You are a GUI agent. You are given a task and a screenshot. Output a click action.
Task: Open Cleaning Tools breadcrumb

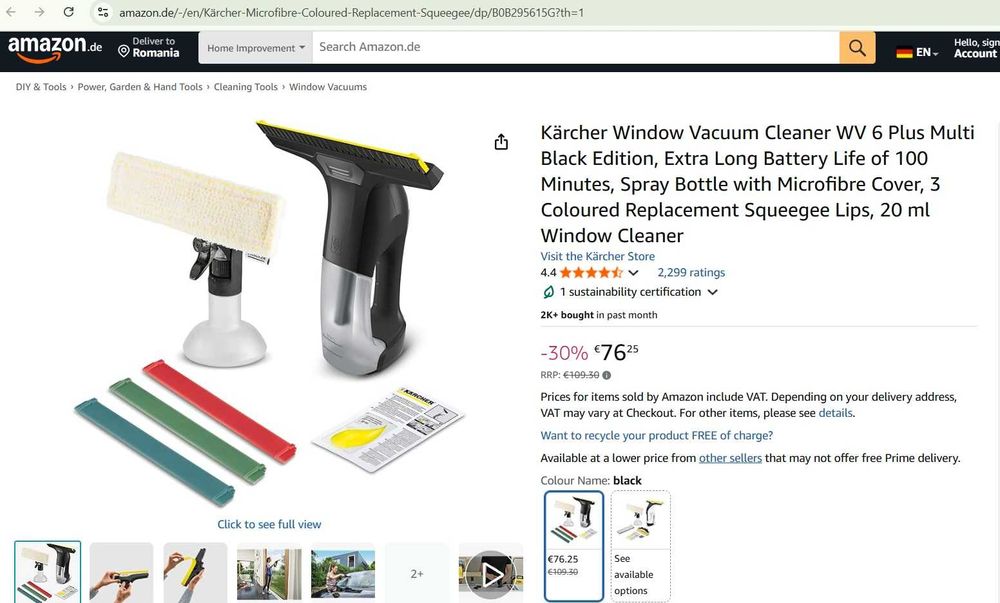[246, 87]
